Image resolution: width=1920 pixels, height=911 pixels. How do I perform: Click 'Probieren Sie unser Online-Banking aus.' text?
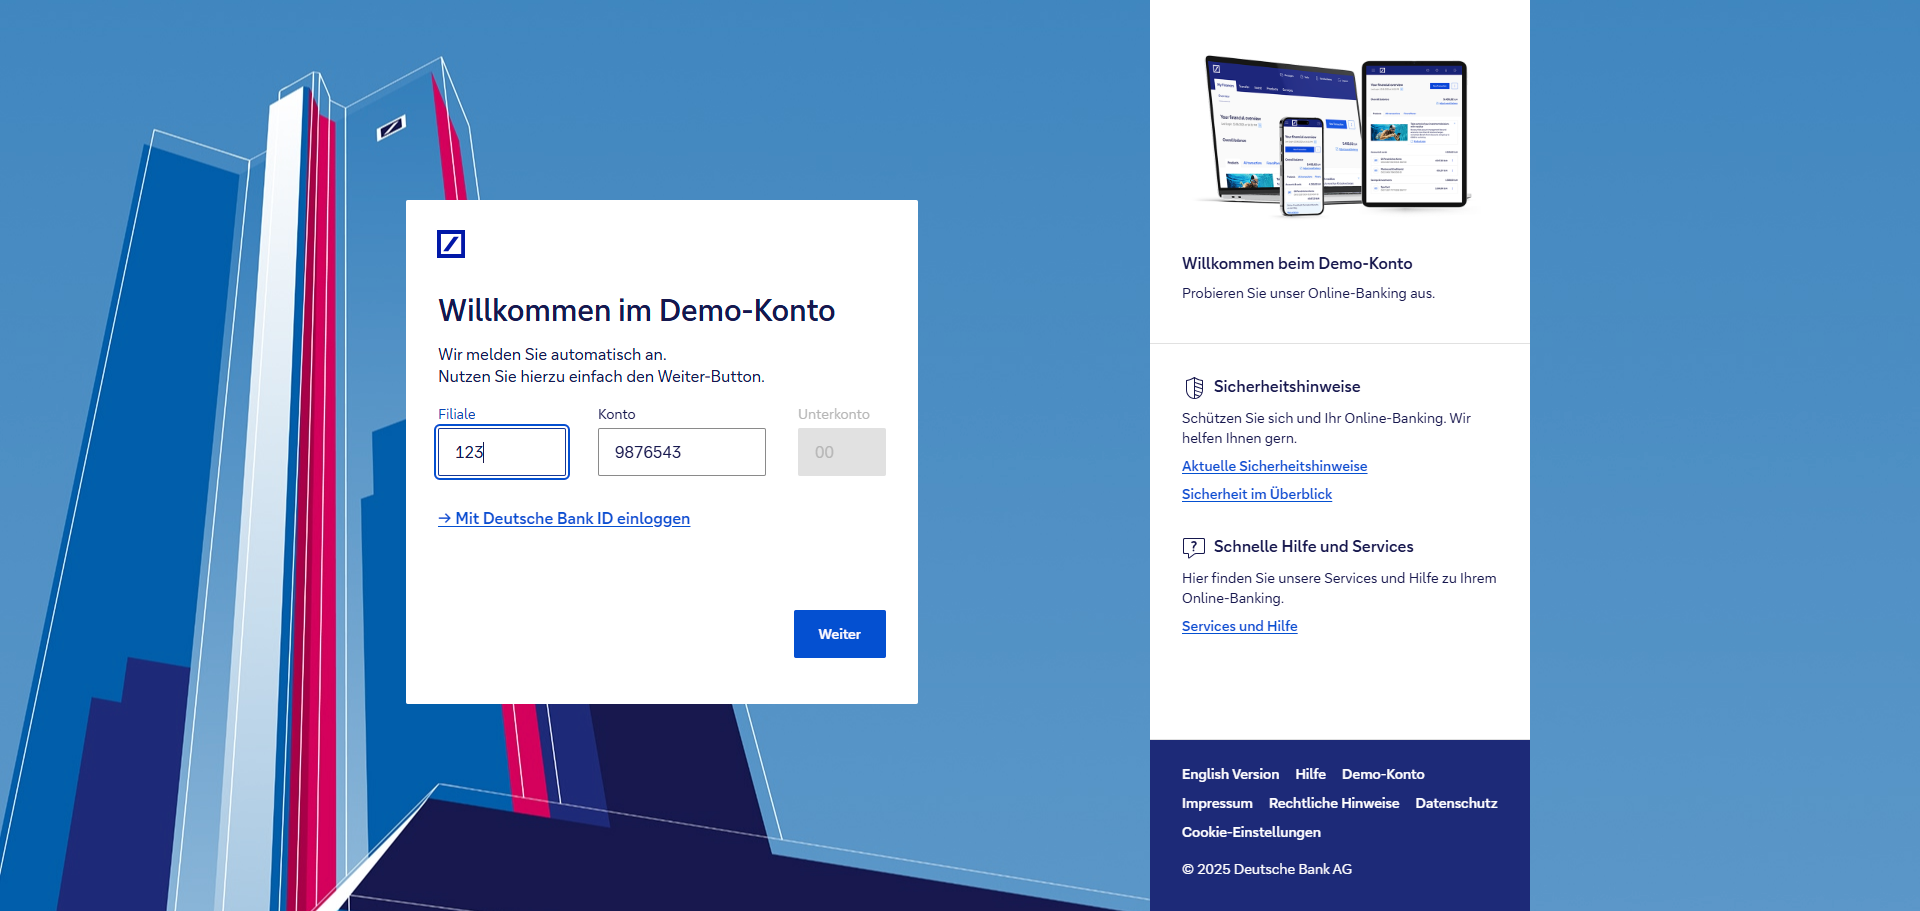coord(1308,293)
